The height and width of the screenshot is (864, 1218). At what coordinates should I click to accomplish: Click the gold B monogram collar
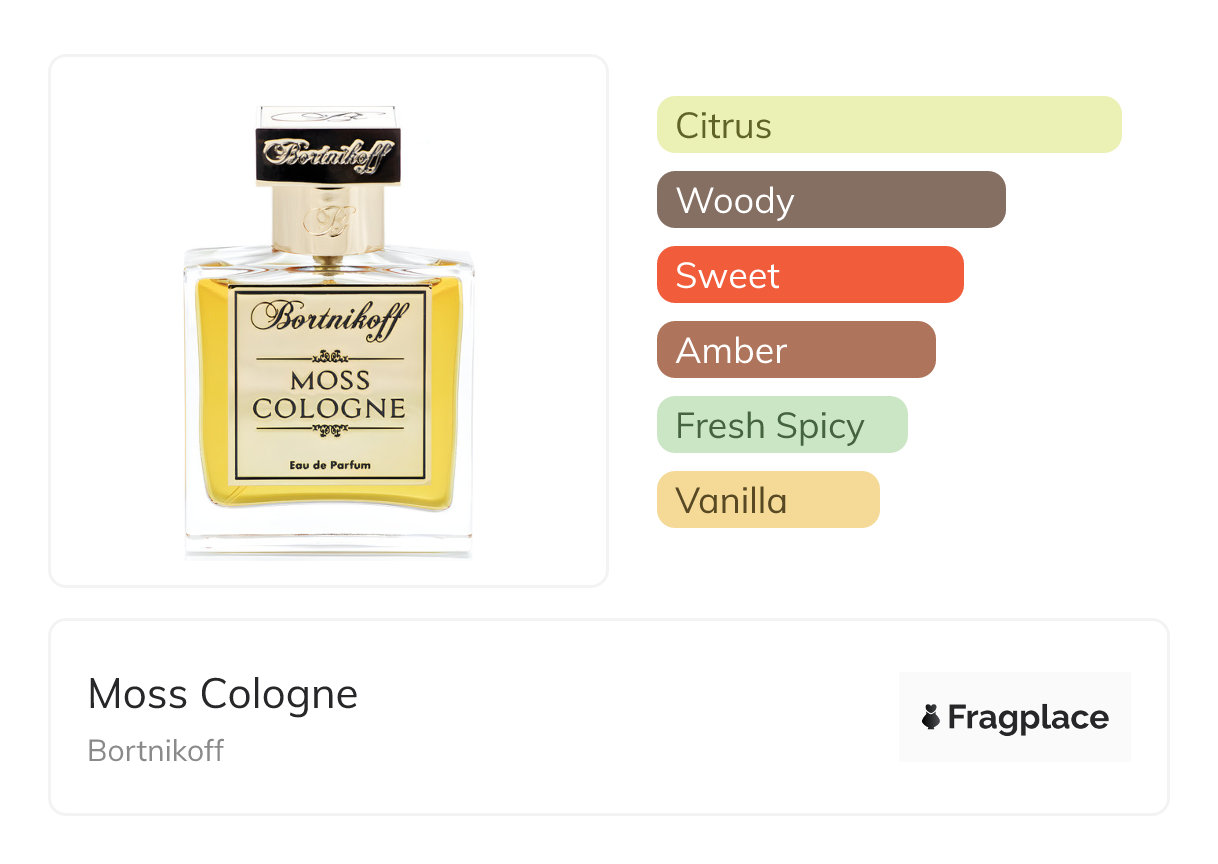328,220
